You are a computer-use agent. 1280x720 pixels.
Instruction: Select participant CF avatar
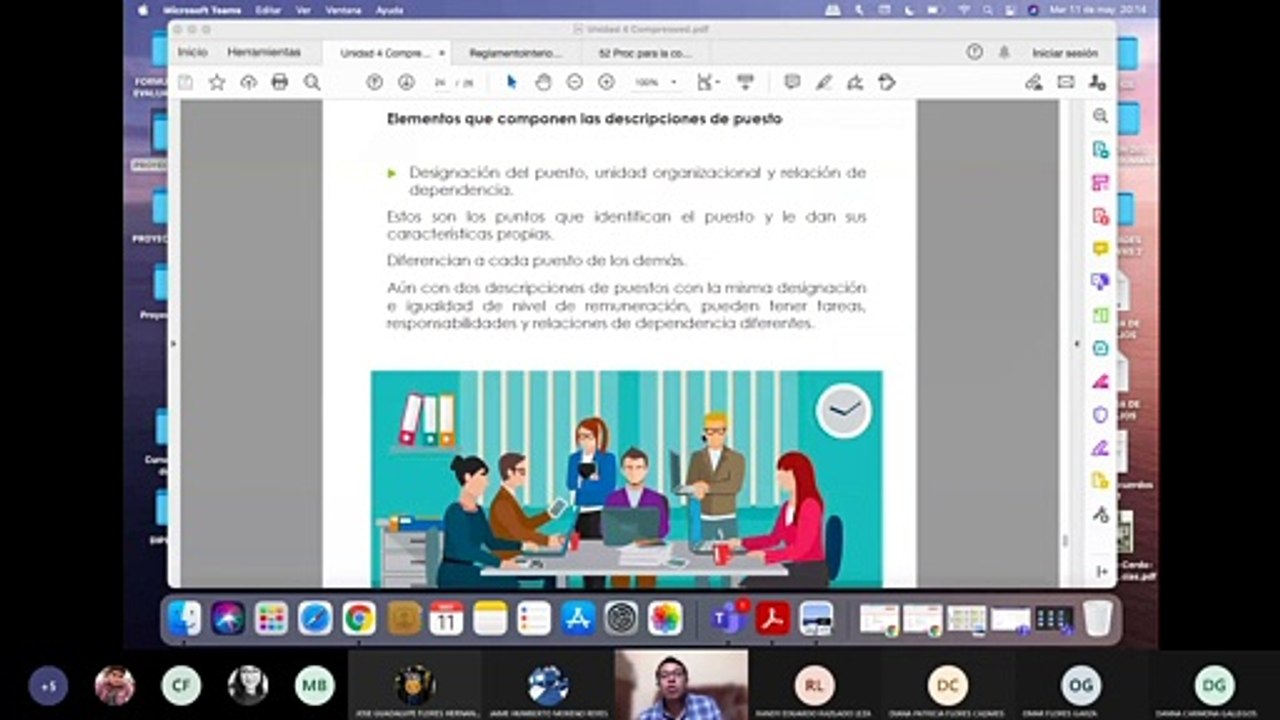[181, 686]
